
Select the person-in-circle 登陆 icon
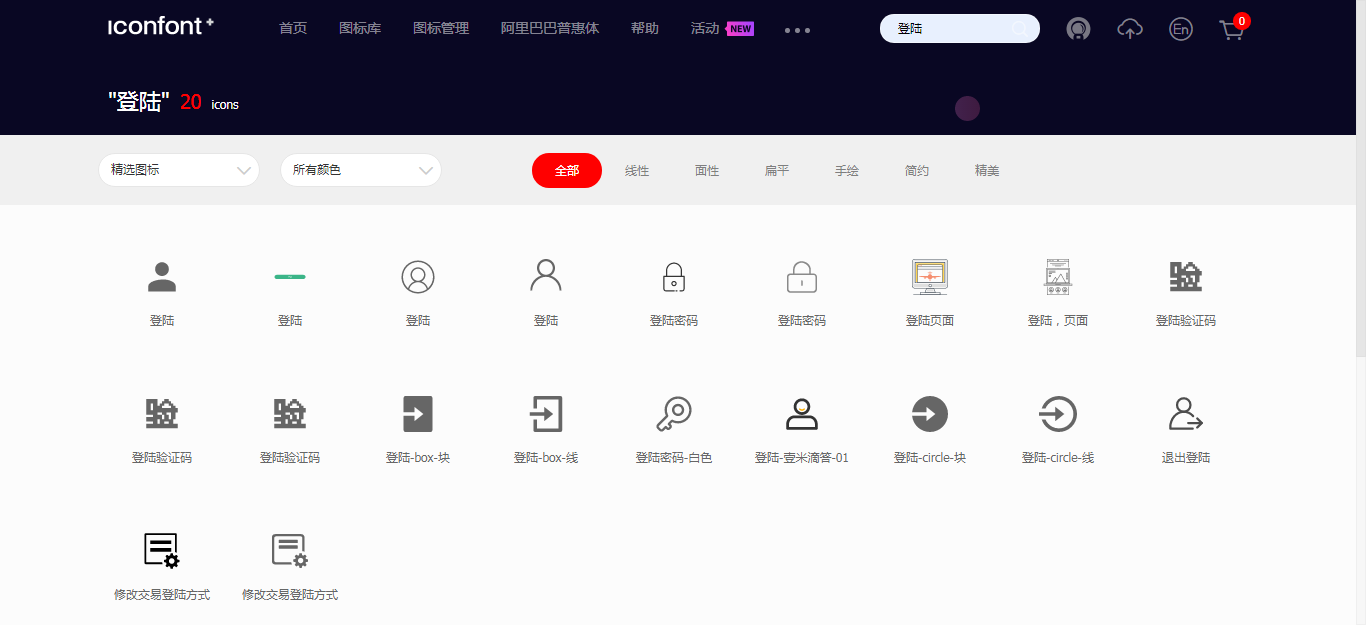coord(418,276)
